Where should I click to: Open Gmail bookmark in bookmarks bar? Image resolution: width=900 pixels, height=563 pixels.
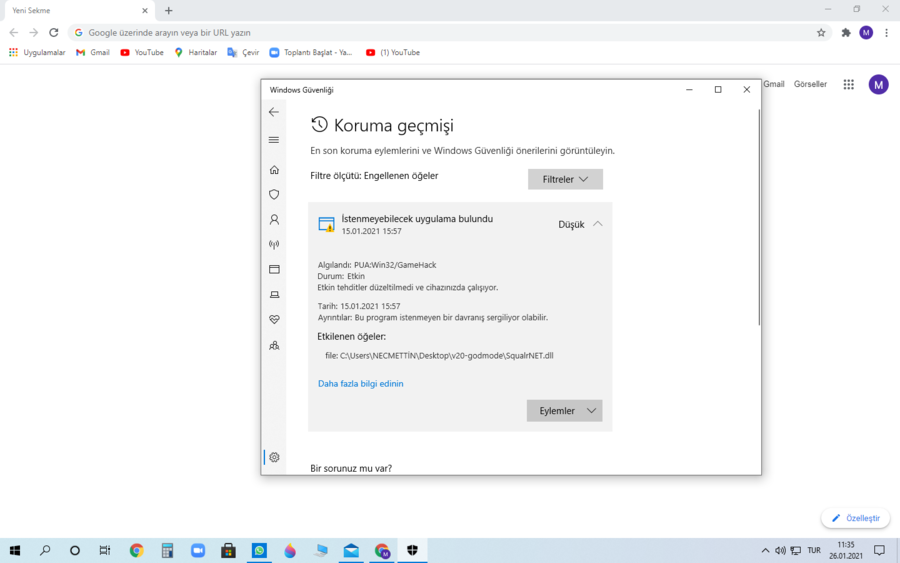pos(93,52)
